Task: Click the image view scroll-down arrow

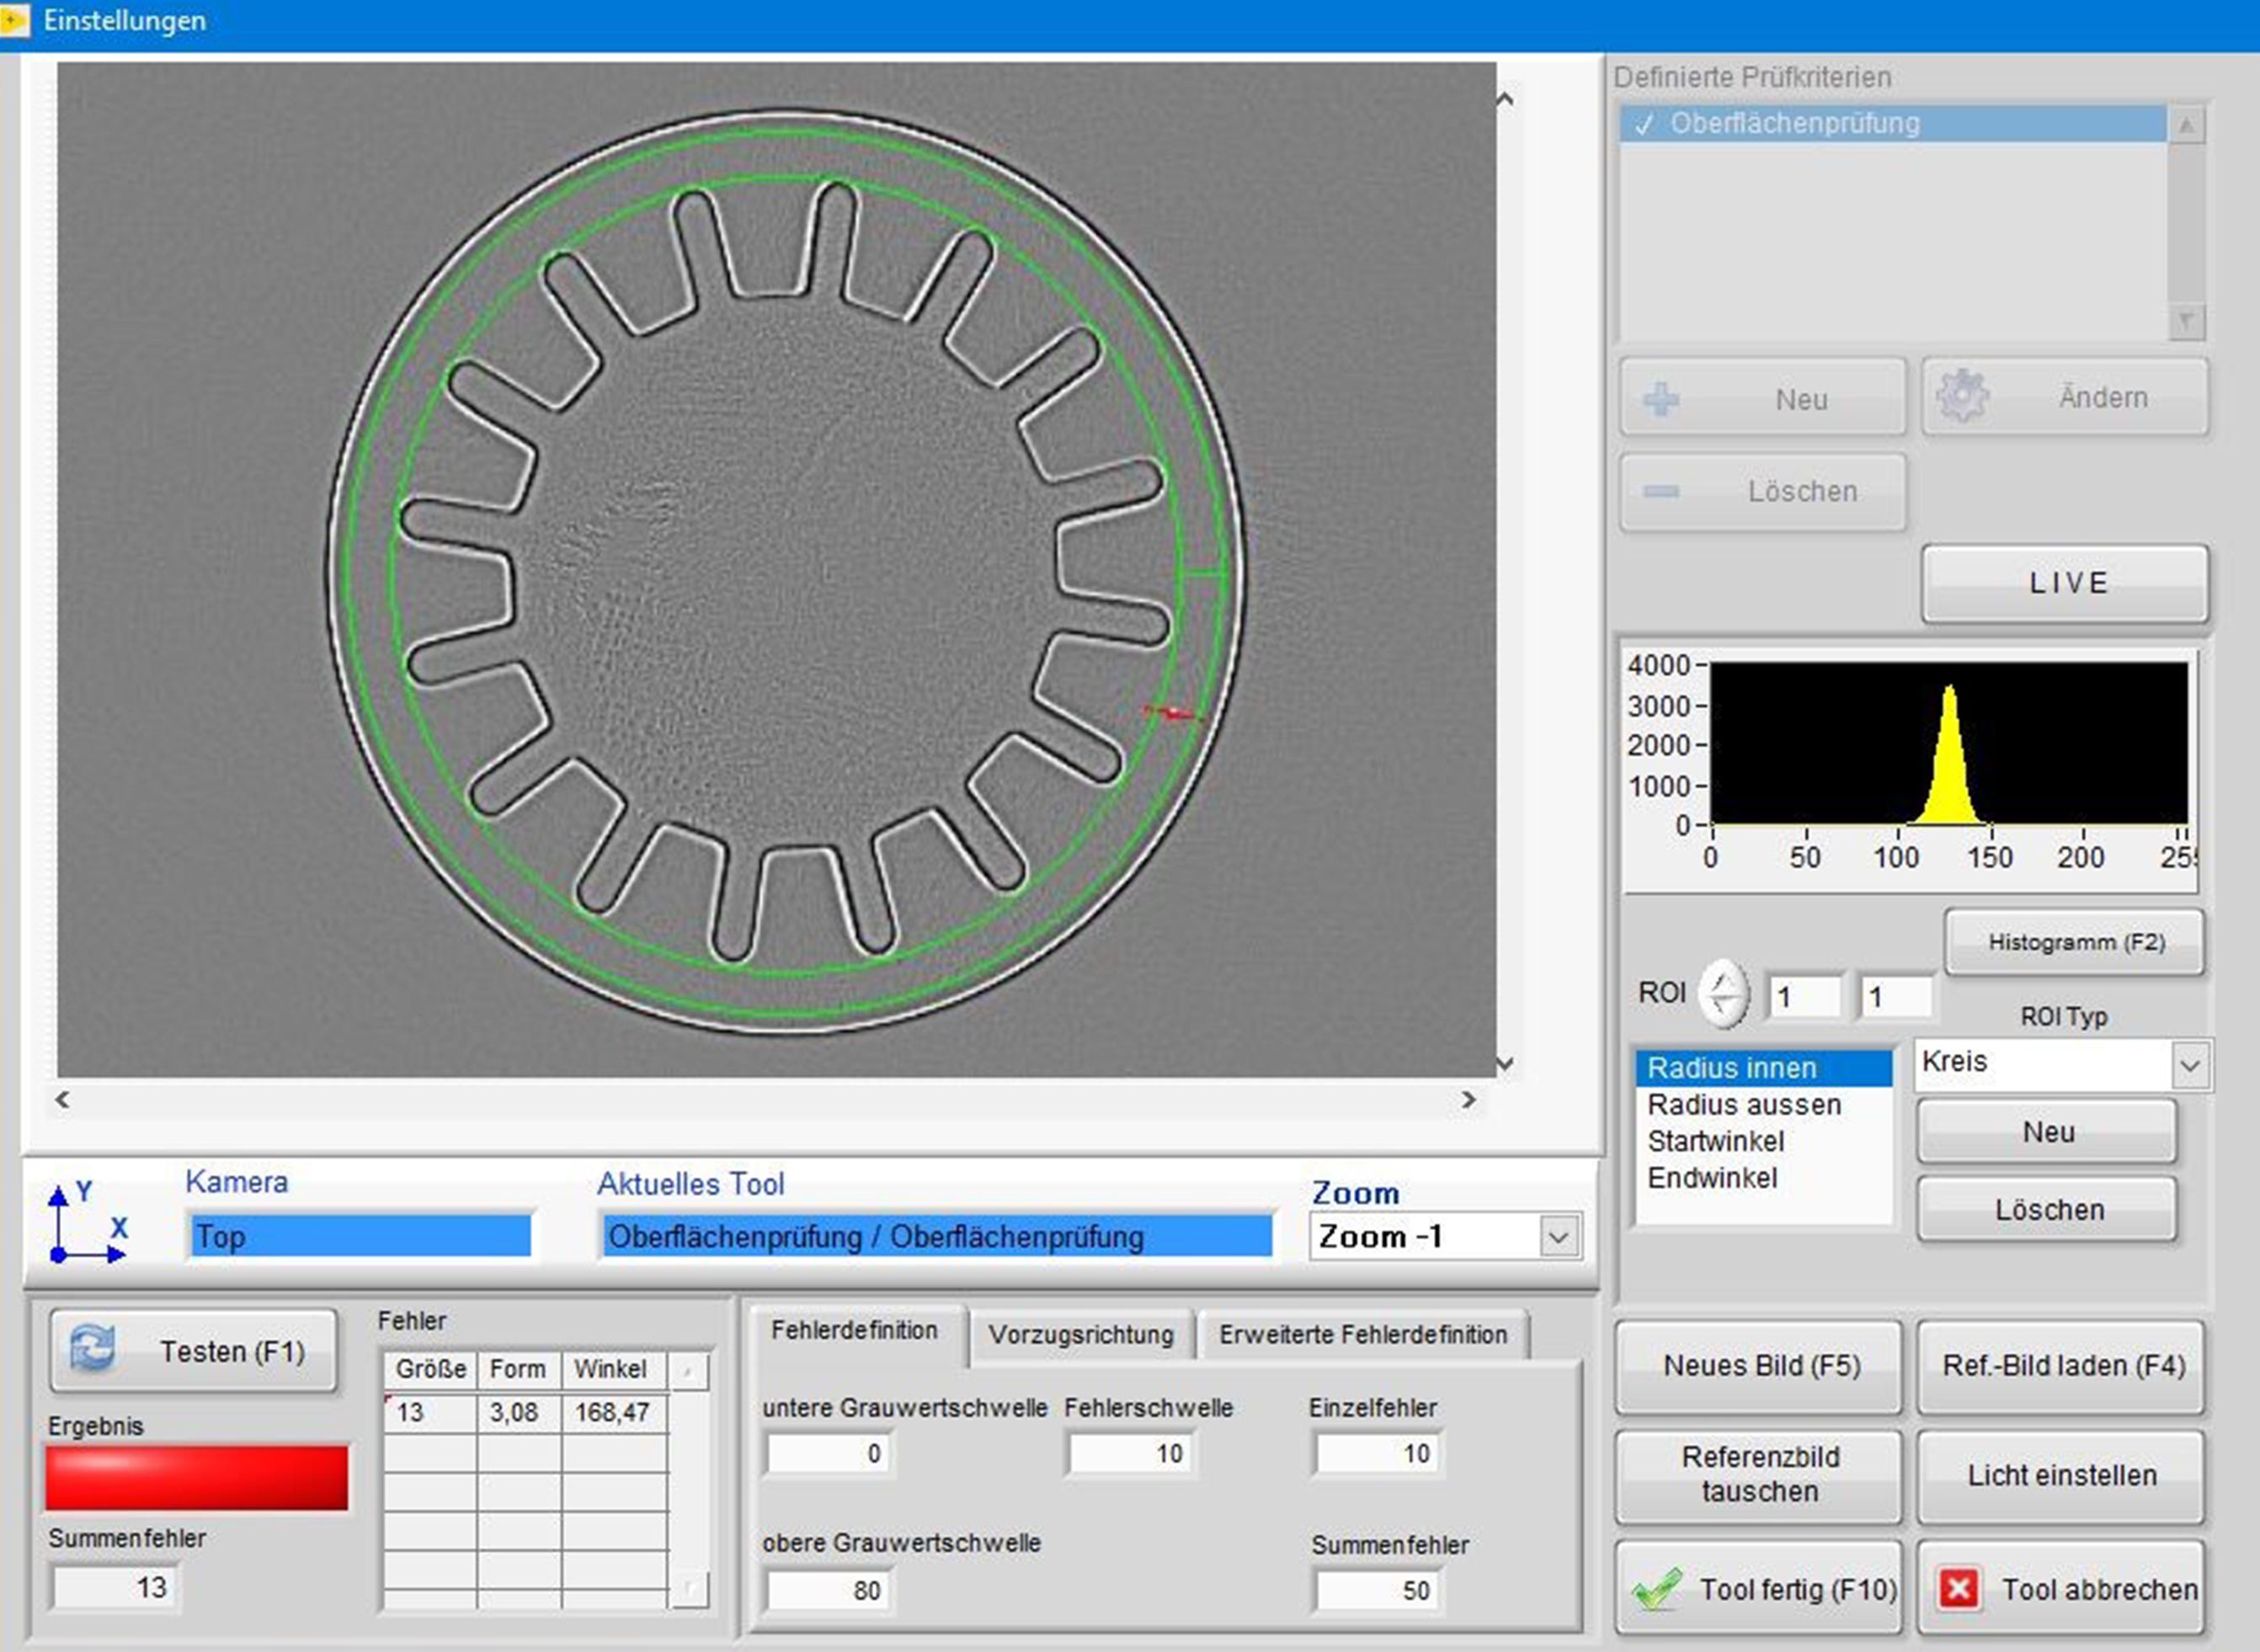Action: click(x=1504, y=1063)
